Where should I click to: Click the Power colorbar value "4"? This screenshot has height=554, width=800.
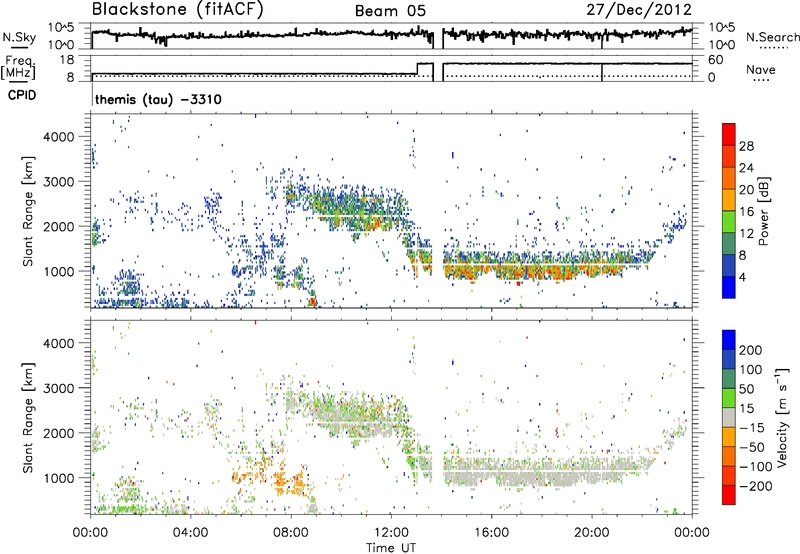(742, 277)
